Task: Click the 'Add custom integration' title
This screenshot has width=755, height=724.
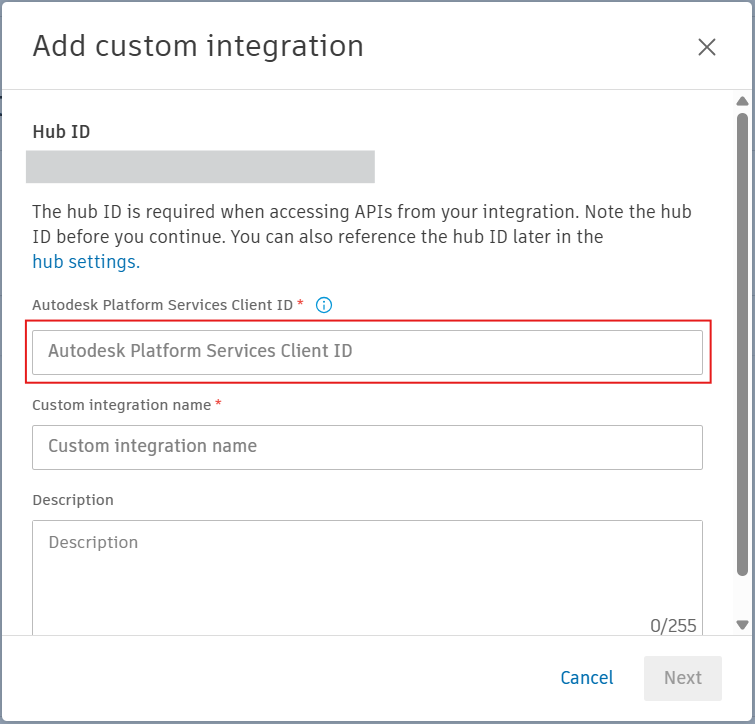Action: 198,47
